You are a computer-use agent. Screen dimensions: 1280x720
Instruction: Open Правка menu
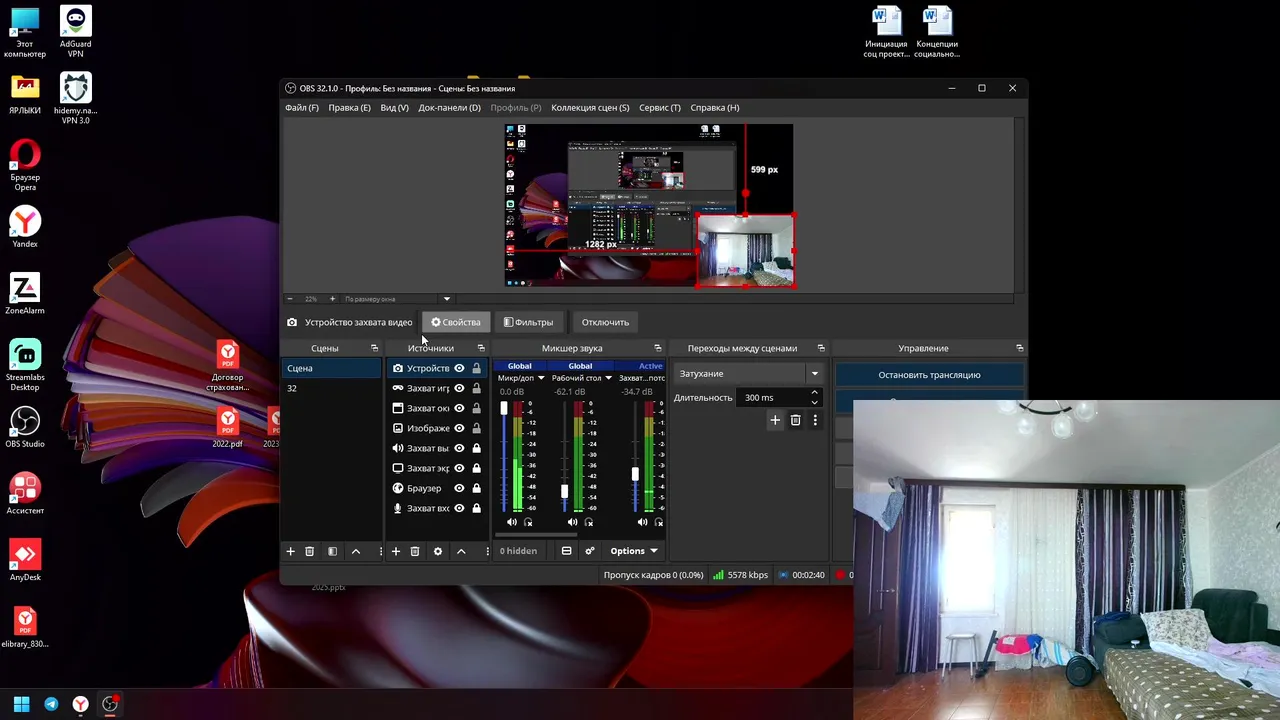(x=349, y=107)
